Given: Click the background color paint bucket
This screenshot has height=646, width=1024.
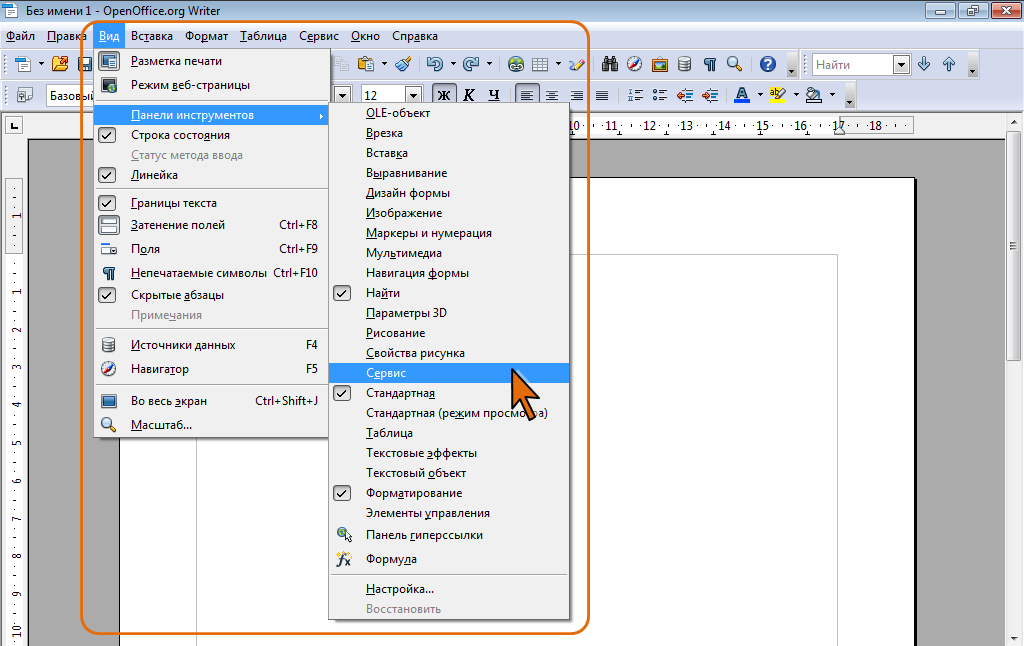Looking at the screenshot, I should coord(814,95).
